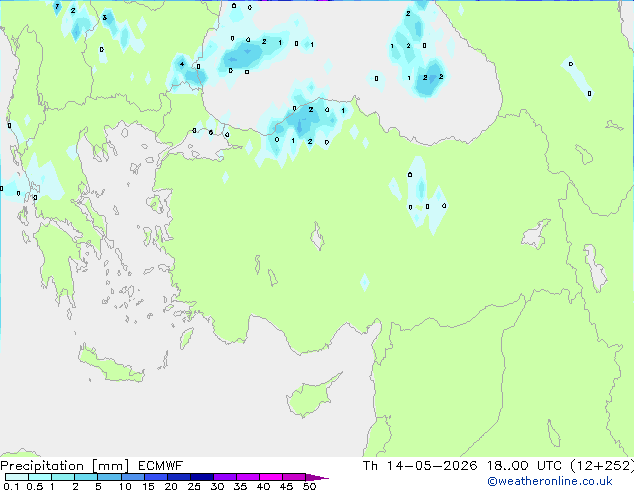The image size is (634, 490).
Task: Click the island of Crete on the map
Action: (110, 365)
